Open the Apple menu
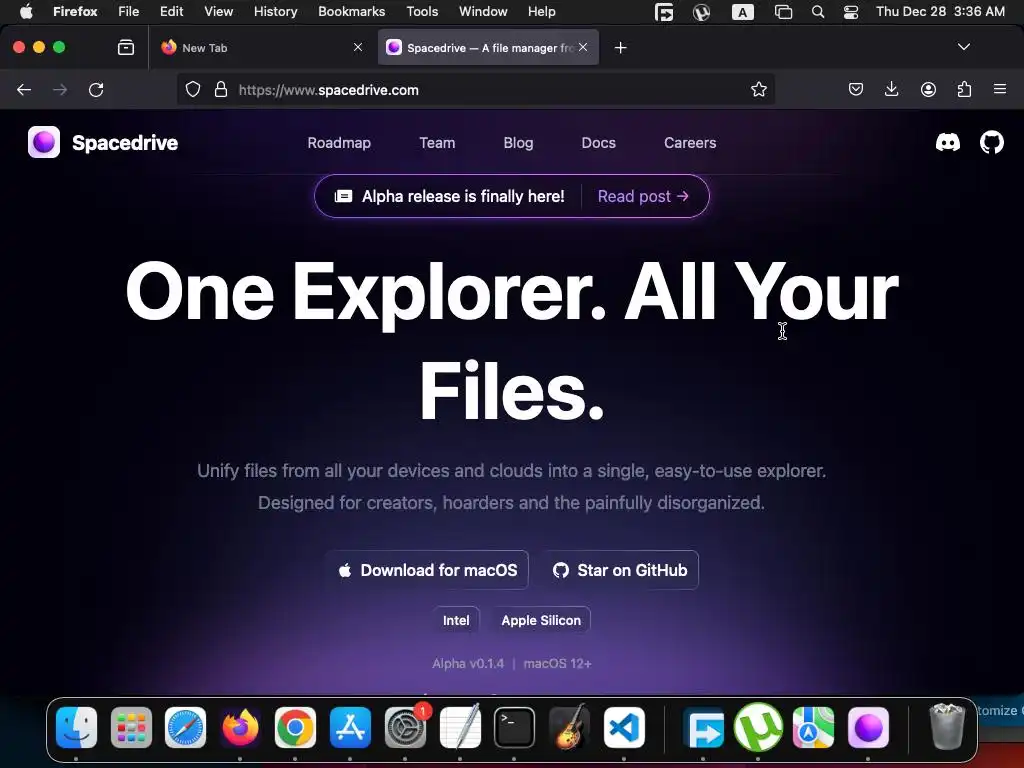Screen dimensions: 1024x768 click(26, 11)
